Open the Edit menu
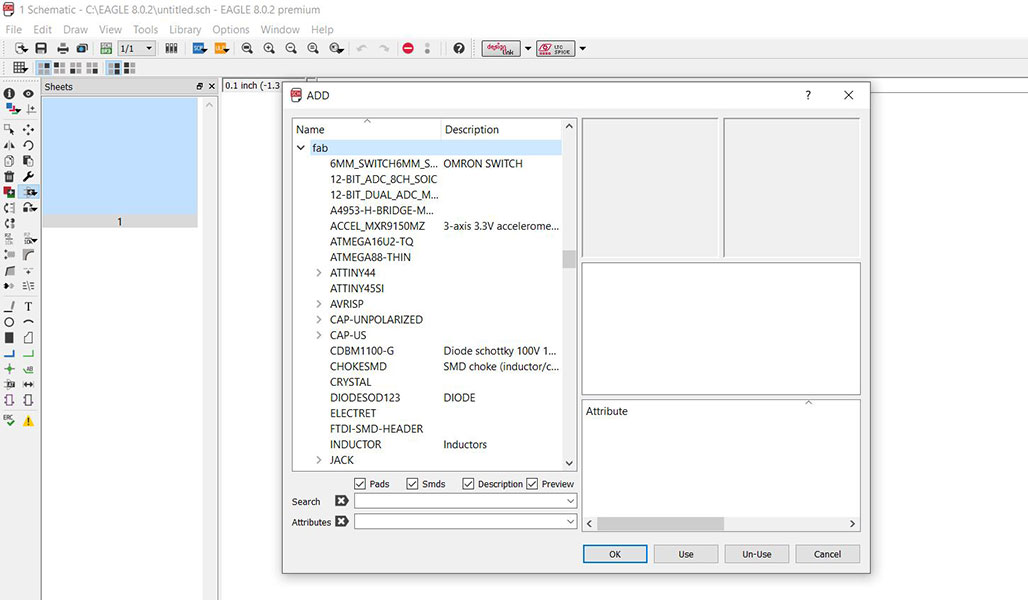This screenshot has width=1028, height=600. click(x=43, y=30)
